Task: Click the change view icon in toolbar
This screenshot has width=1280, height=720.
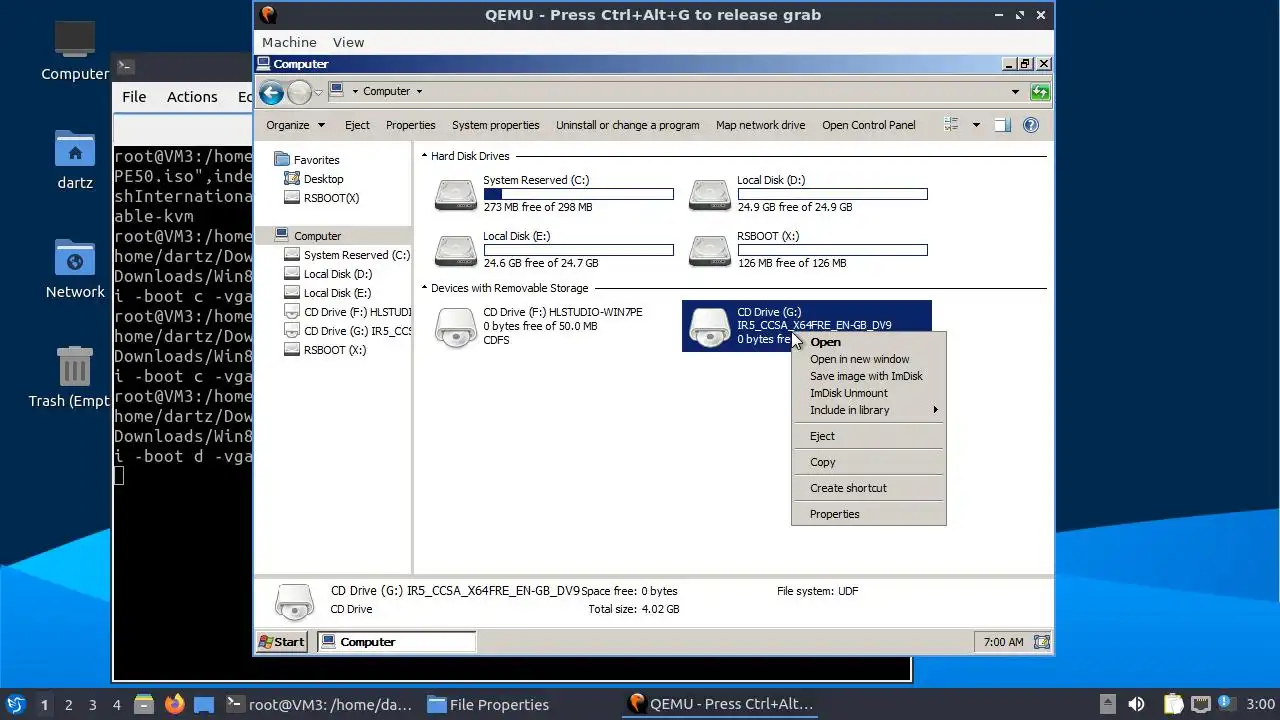Action: tap(951, 125)
